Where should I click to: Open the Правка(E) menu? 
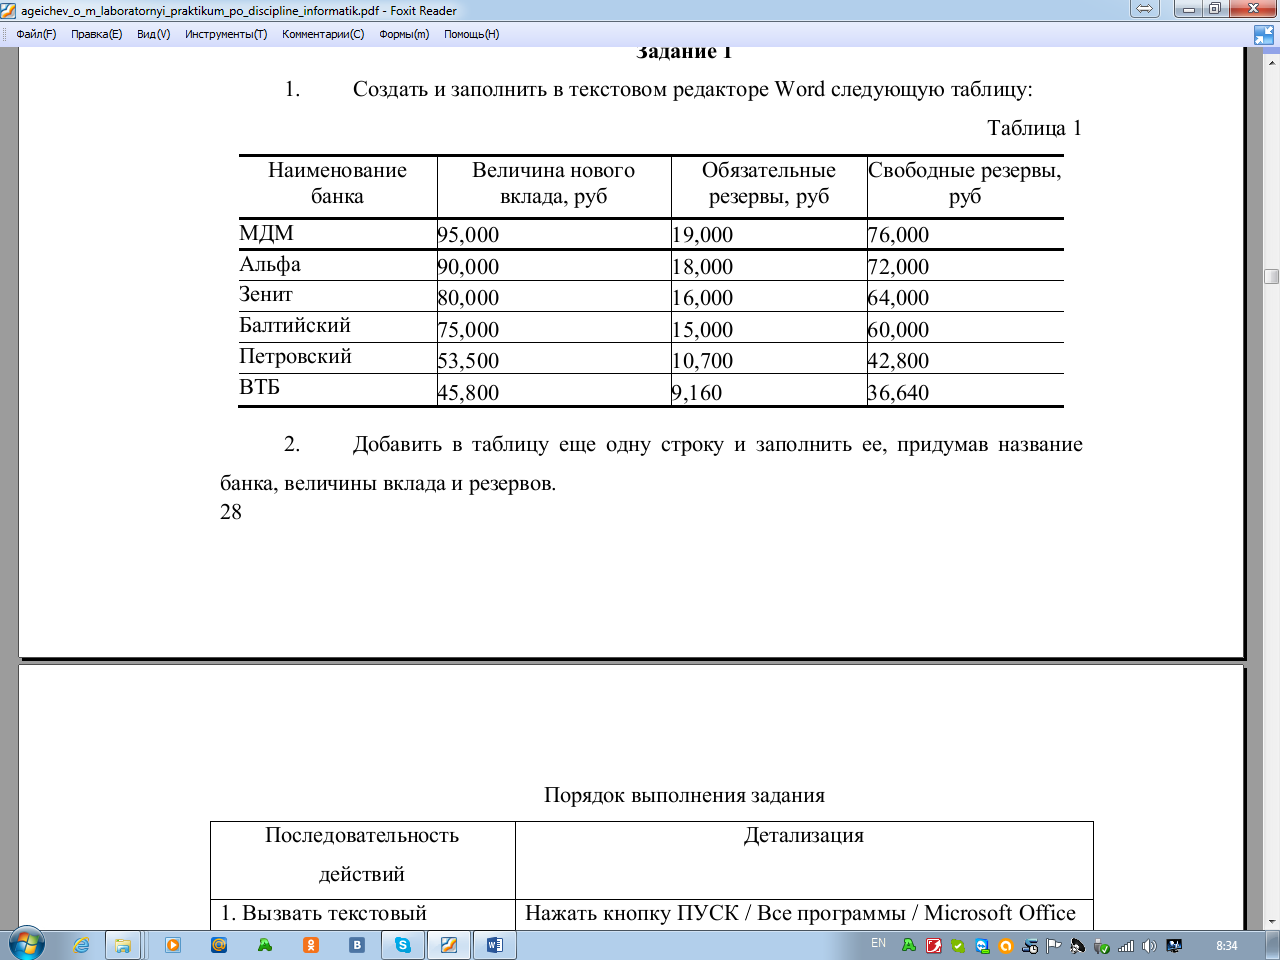(96, 34)
